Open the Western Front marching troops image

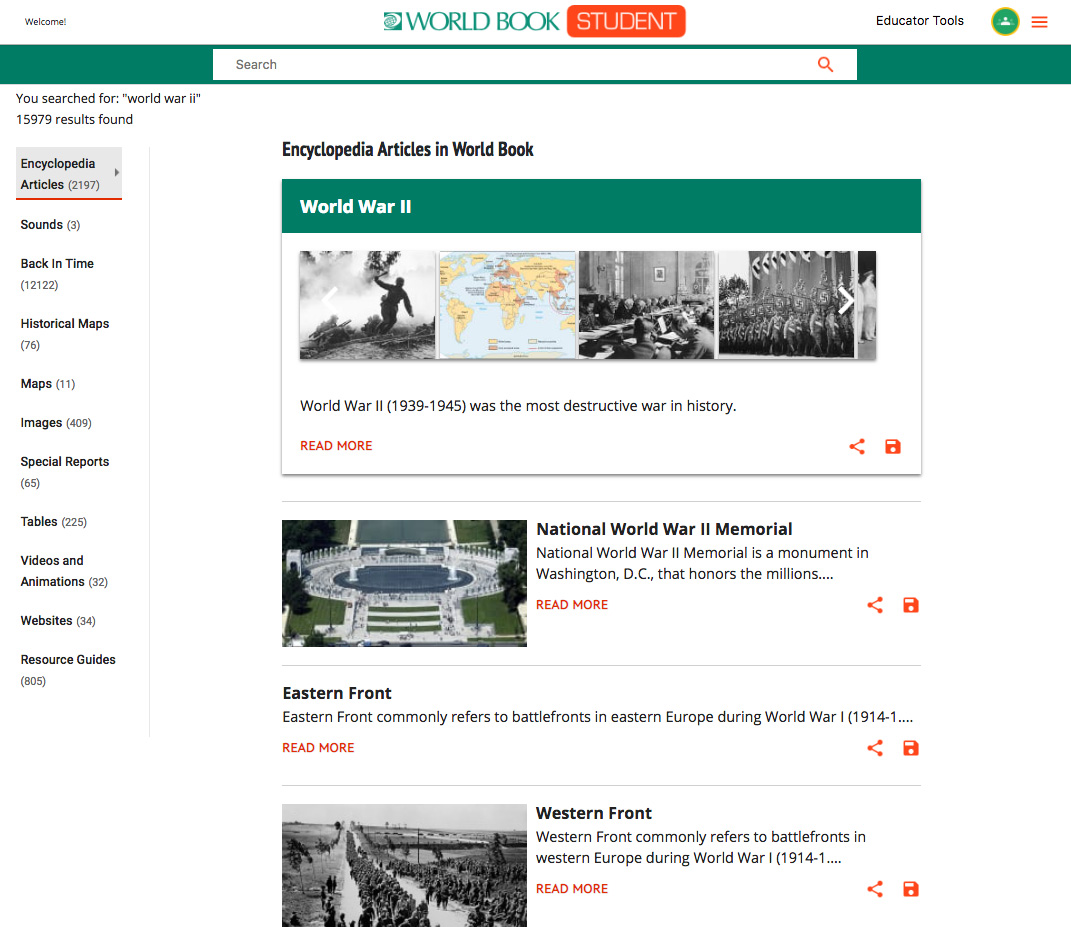404,865
